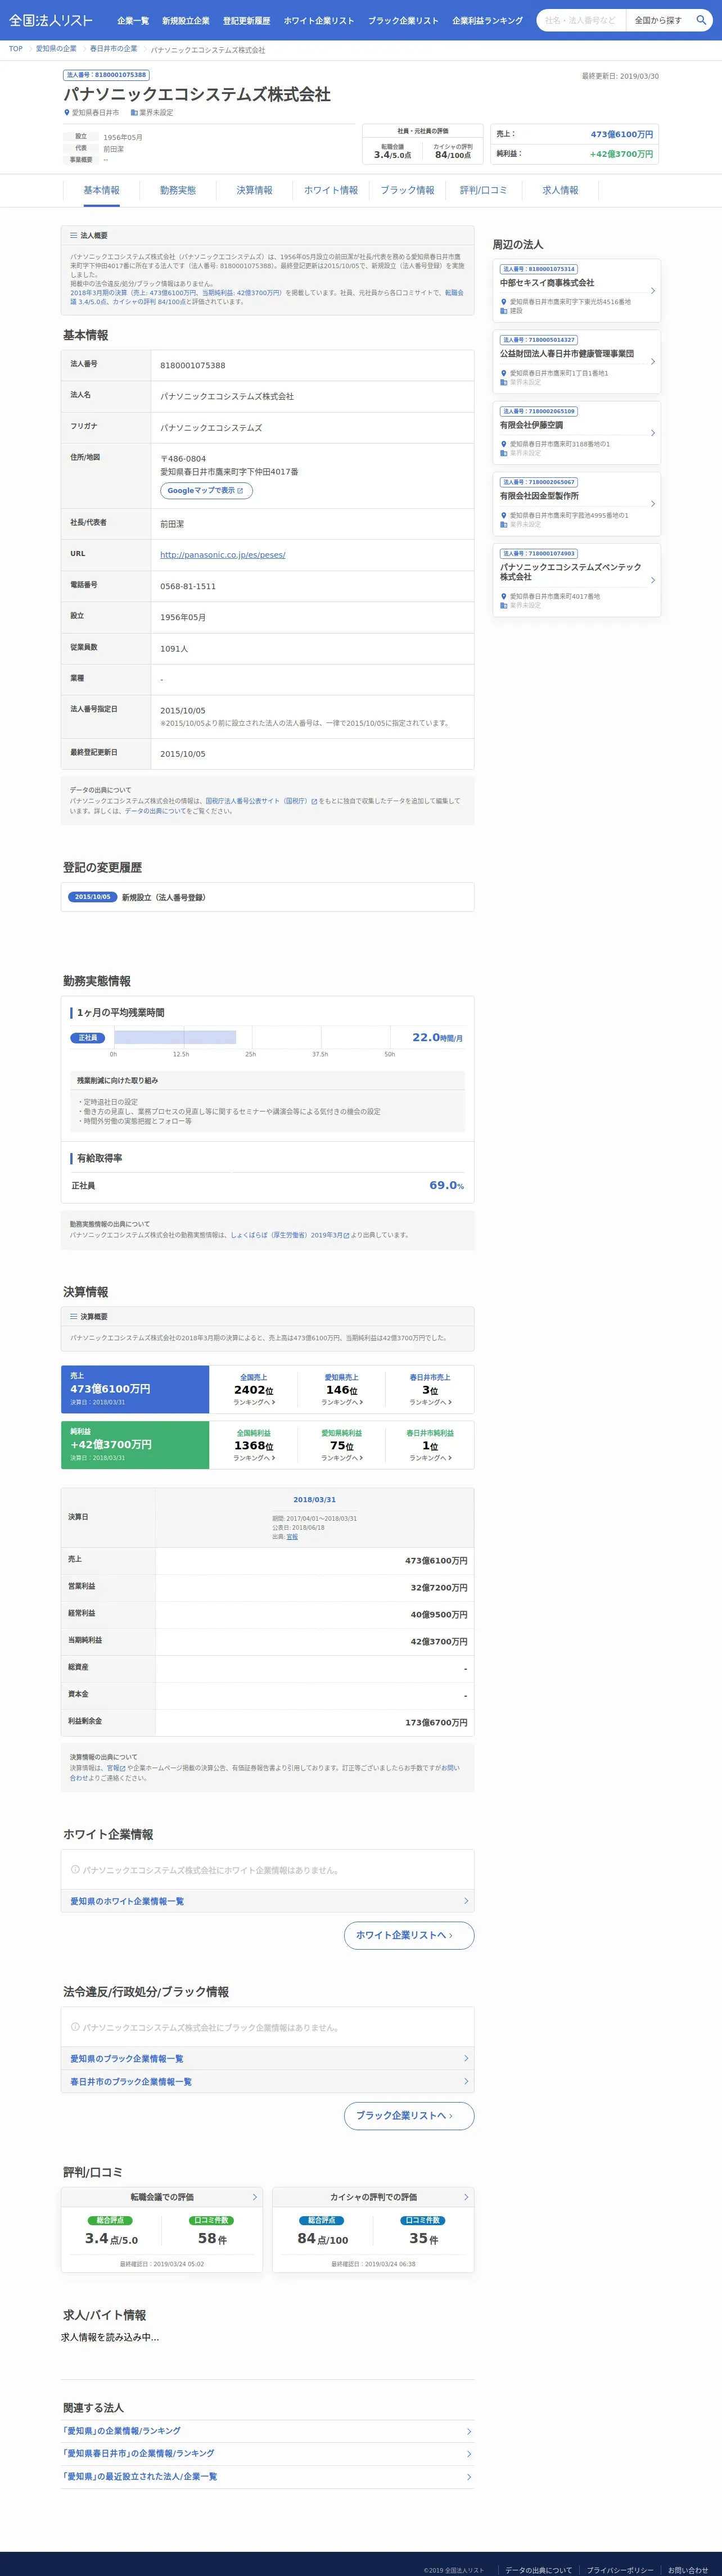Screen dimensions: 722x2576
Task: Click the building icon beside 業界未設定 under company name
Action: click(133, 113)
